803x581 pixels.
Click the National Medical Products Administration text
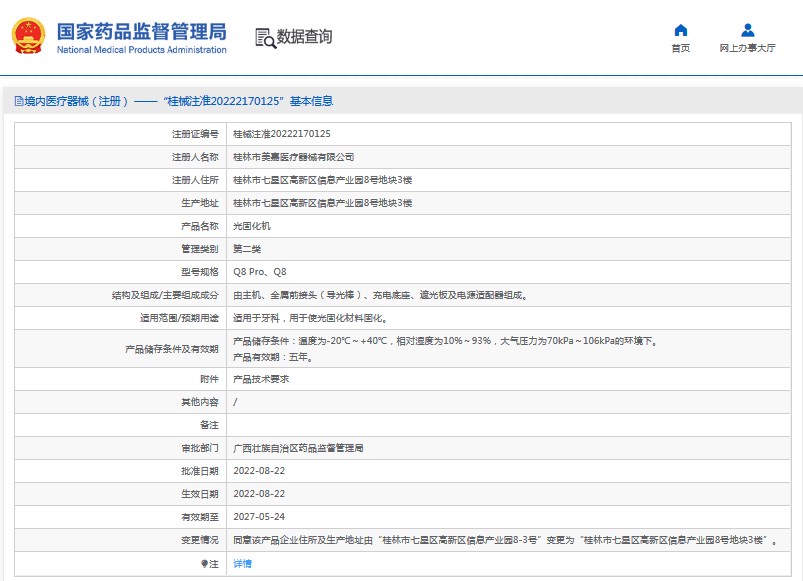click(x=141, y=50)
